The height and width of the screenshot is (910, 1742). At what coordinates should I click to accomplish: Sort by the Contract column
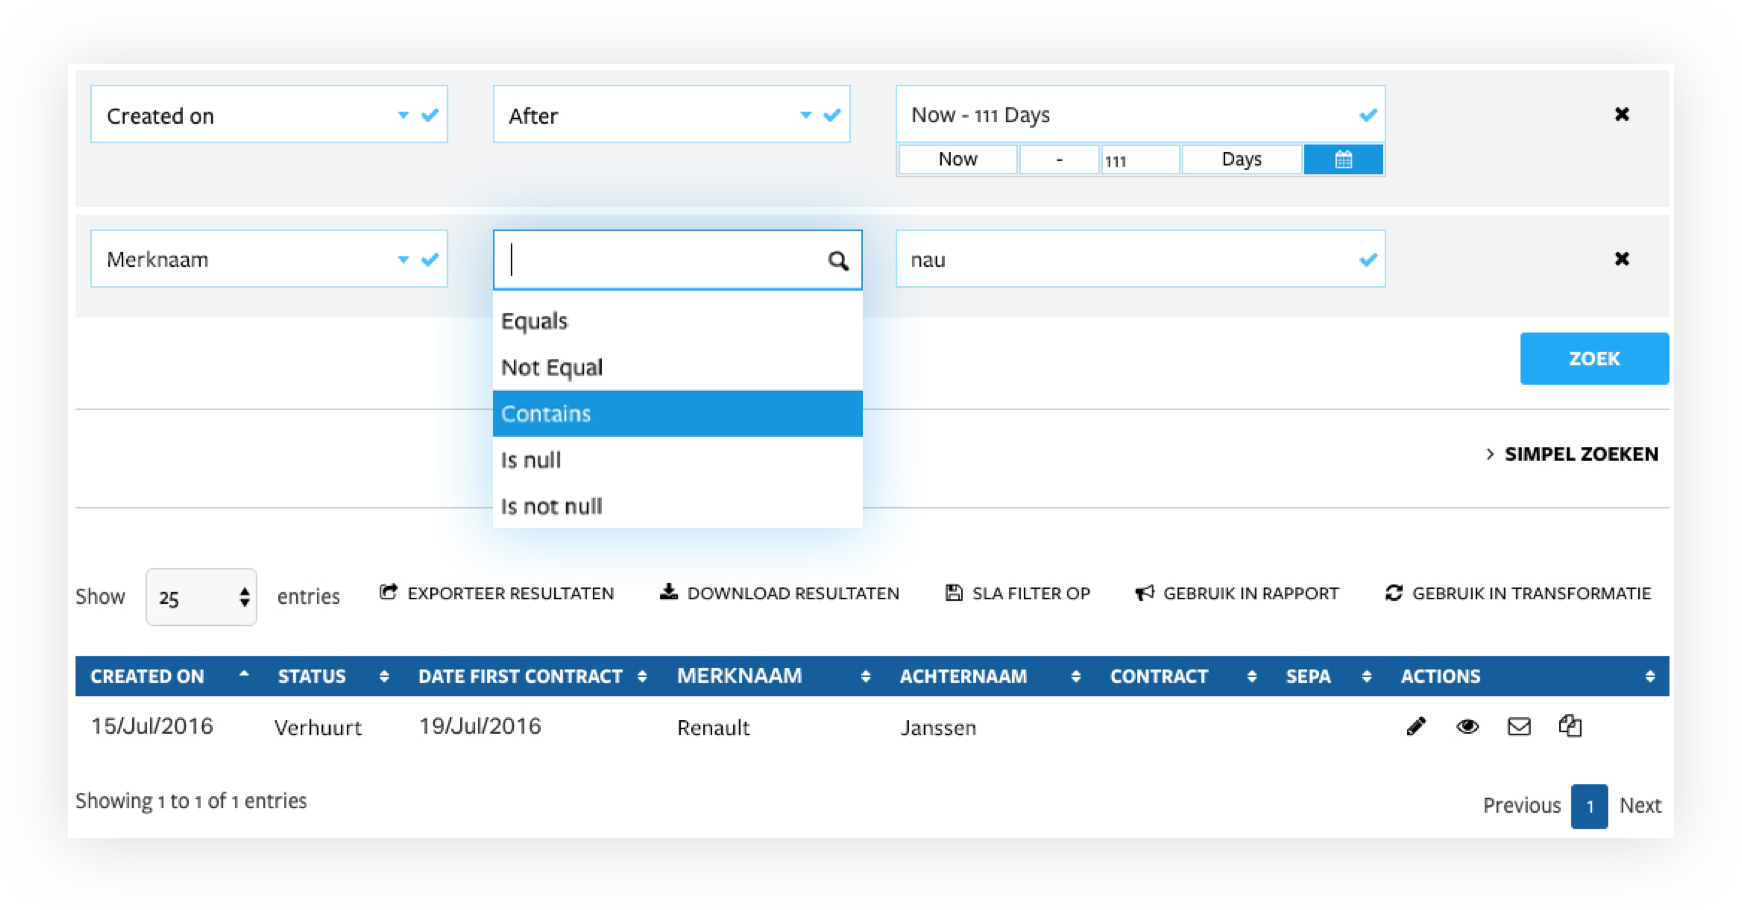(1183, 676)
